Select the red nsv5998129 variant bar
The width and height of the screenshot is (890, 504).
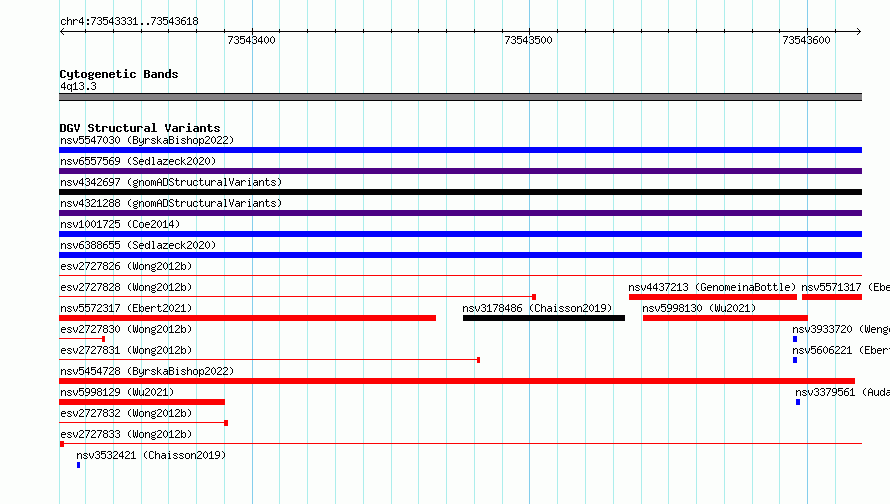click(142, 402)
